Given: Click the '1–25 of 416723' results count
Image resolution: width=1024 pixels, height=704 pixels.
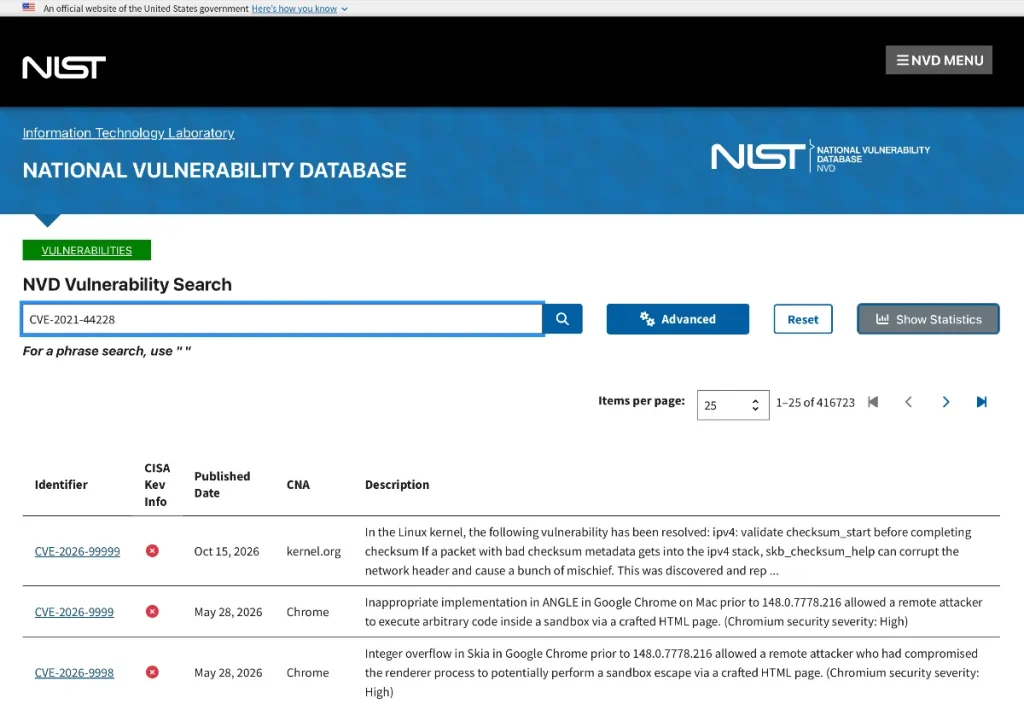Looking at the screenshot, I should 815,402.
